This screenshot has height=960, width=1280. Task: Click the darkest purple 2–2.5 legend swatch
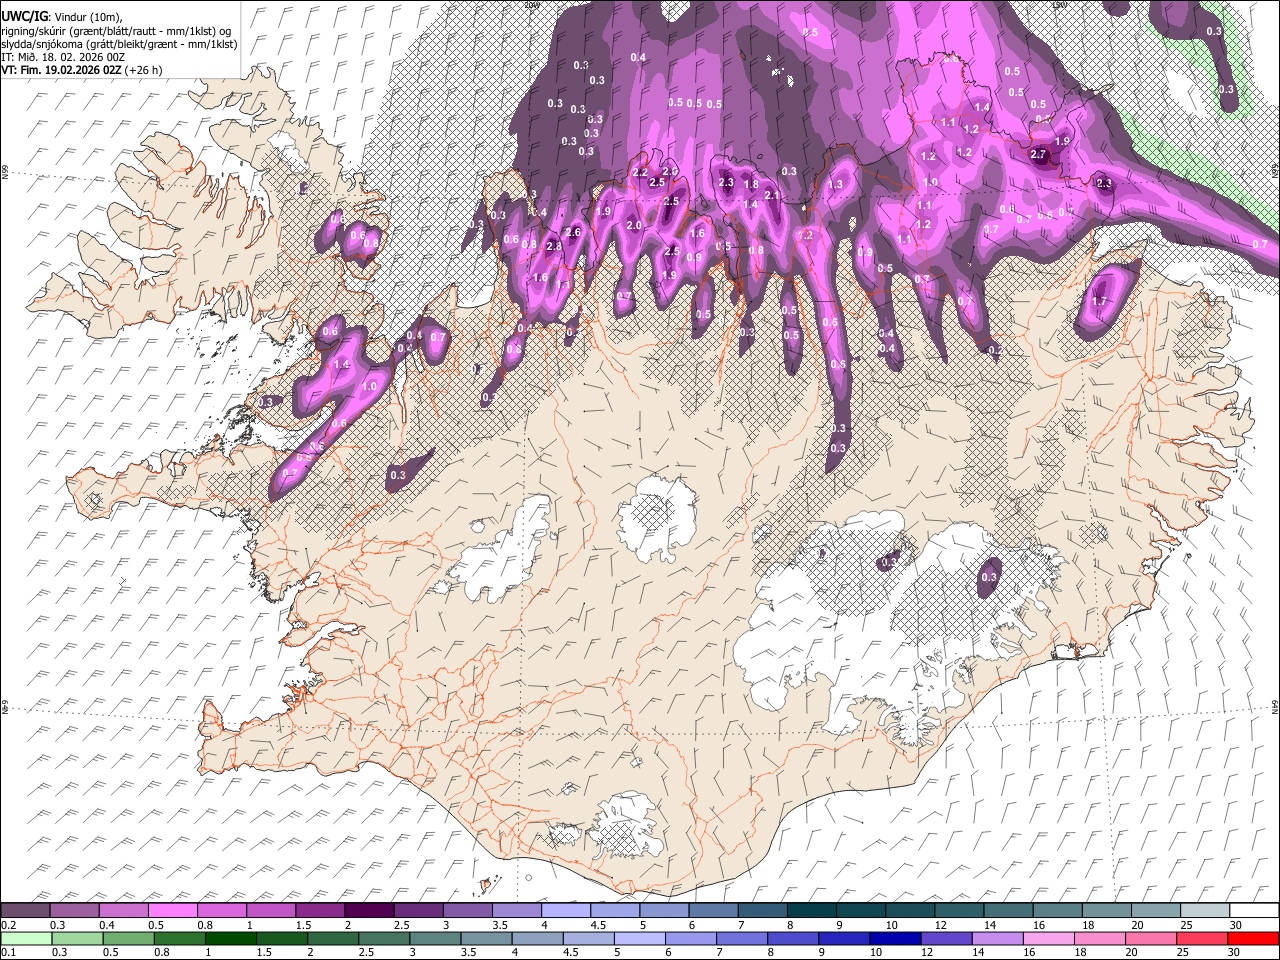pyautogui.click(x=369, y=911)
